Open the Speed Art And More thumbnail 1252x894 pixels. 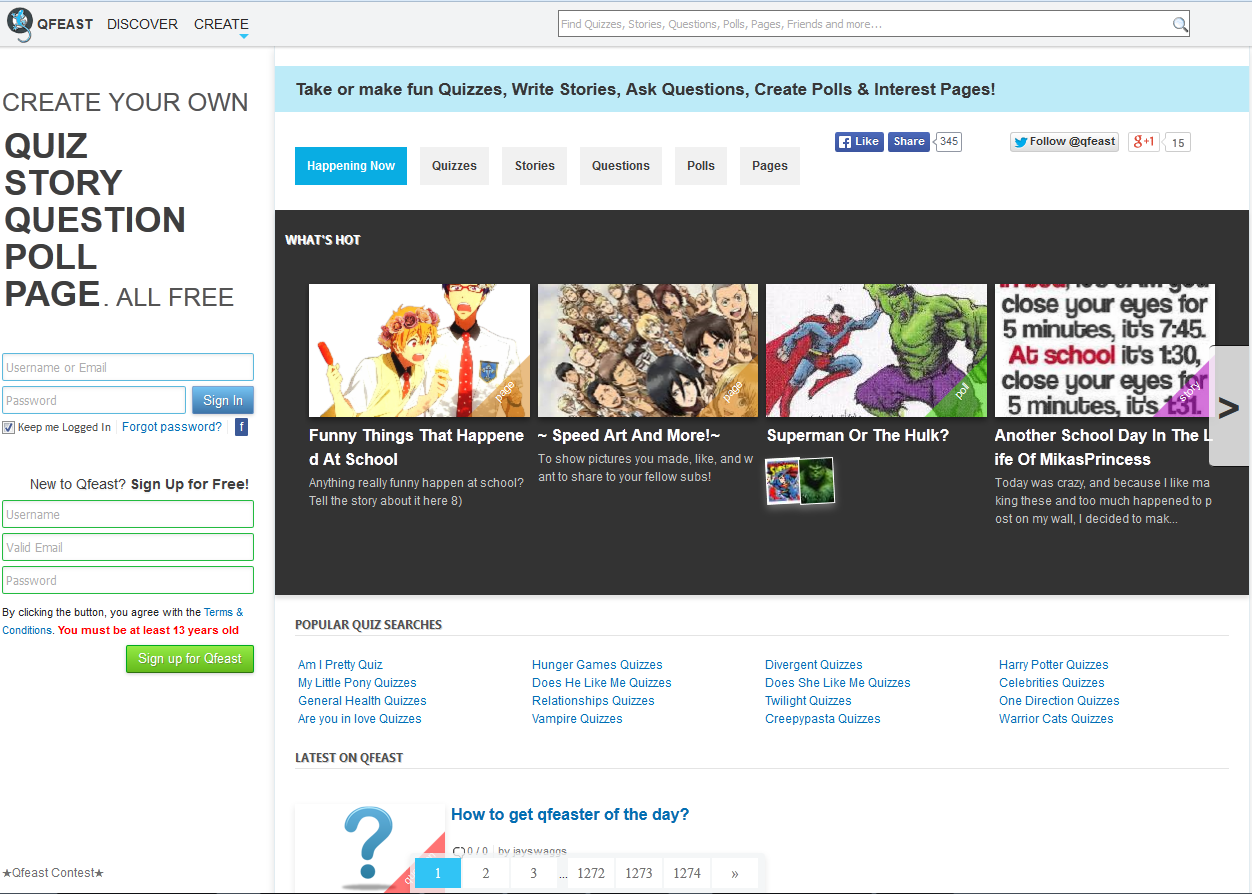tap(648, 350)
